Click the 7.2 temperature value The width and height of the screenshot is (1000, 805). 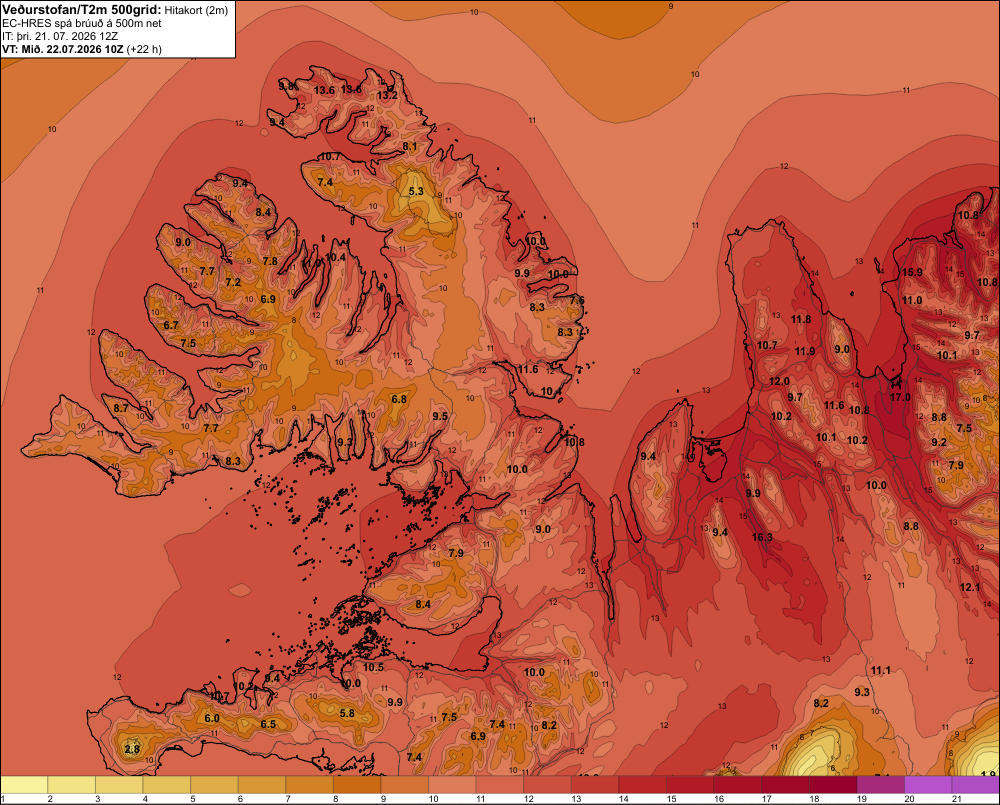coord(233,282)
